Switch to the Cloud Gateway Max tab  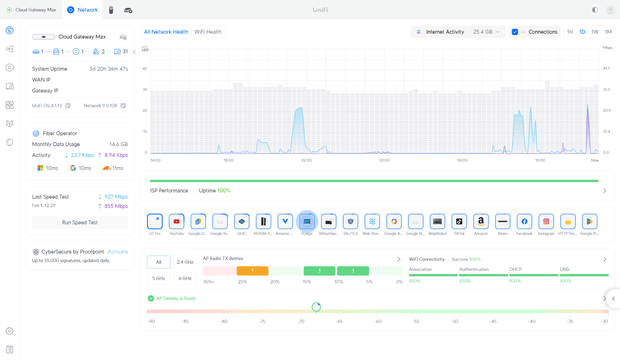pos(32,10)
